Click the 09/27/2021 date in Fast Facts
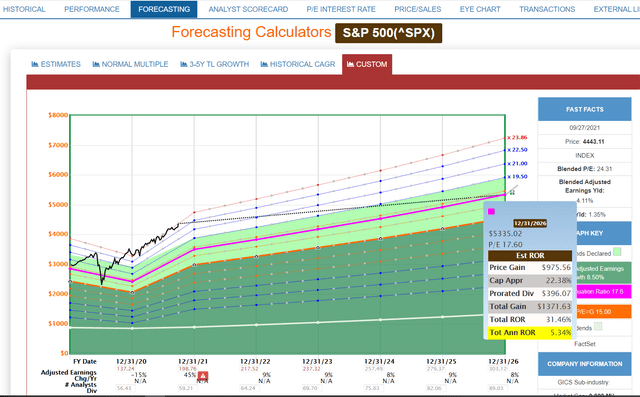 pyautogui.click(x=584, y=128)
